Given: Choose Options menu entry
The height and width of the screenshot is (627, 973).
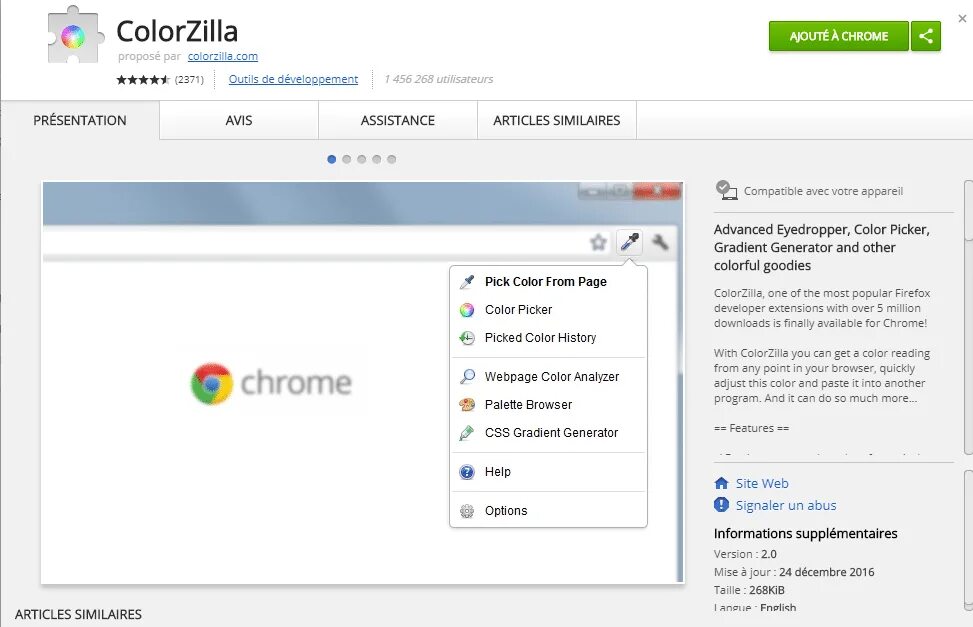Looking at the screenshot, I should click(549, 511).
